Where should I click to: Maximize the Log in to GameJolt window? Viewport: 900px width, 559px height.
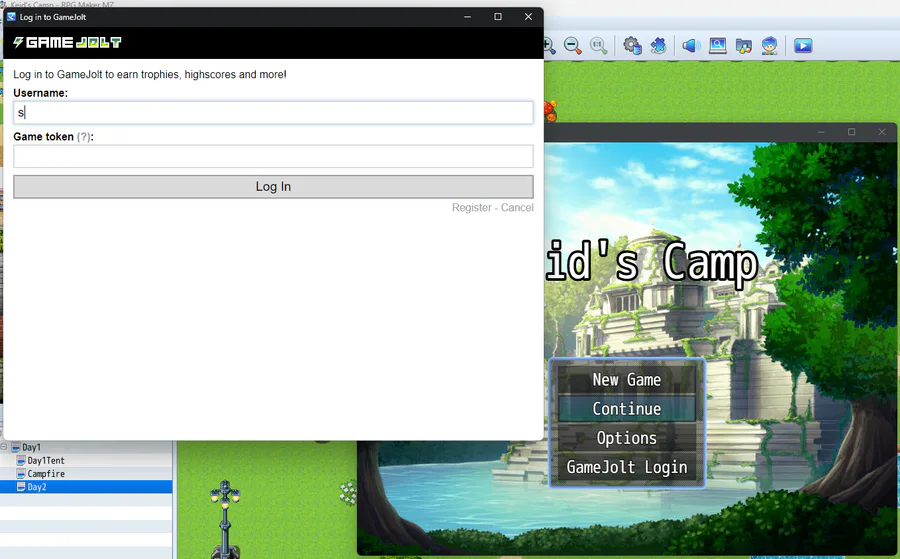coord(498,17)
